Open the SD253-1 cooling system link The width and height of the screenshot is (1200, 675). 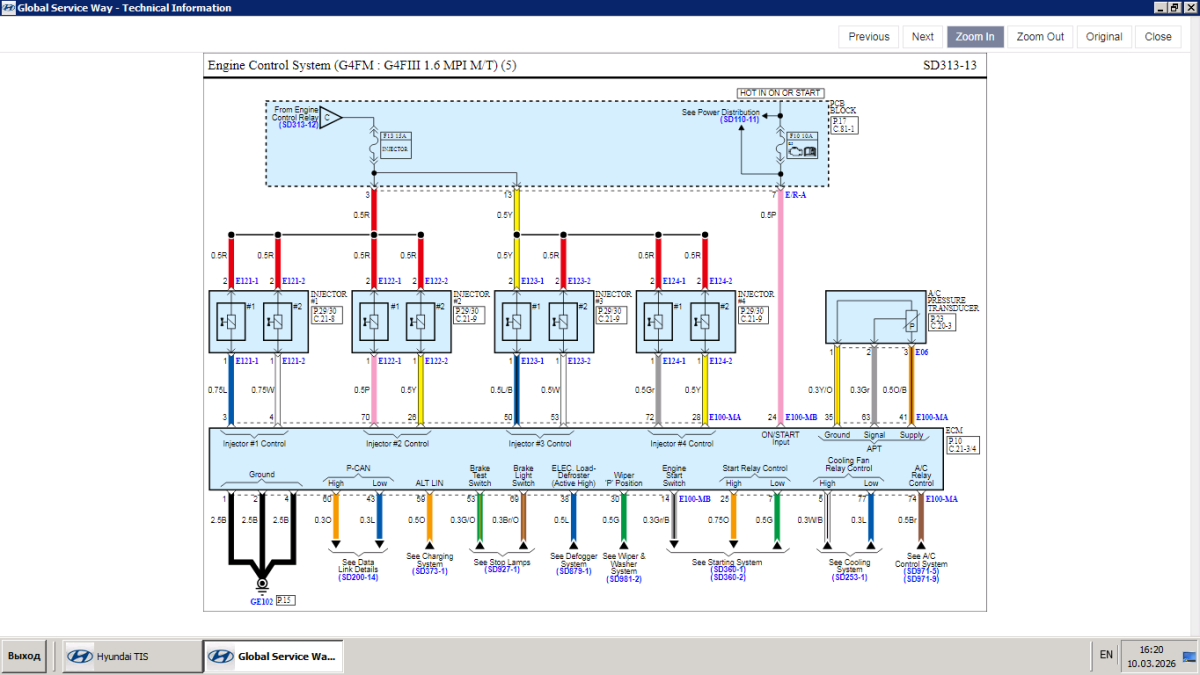click(x=849, y=578)
